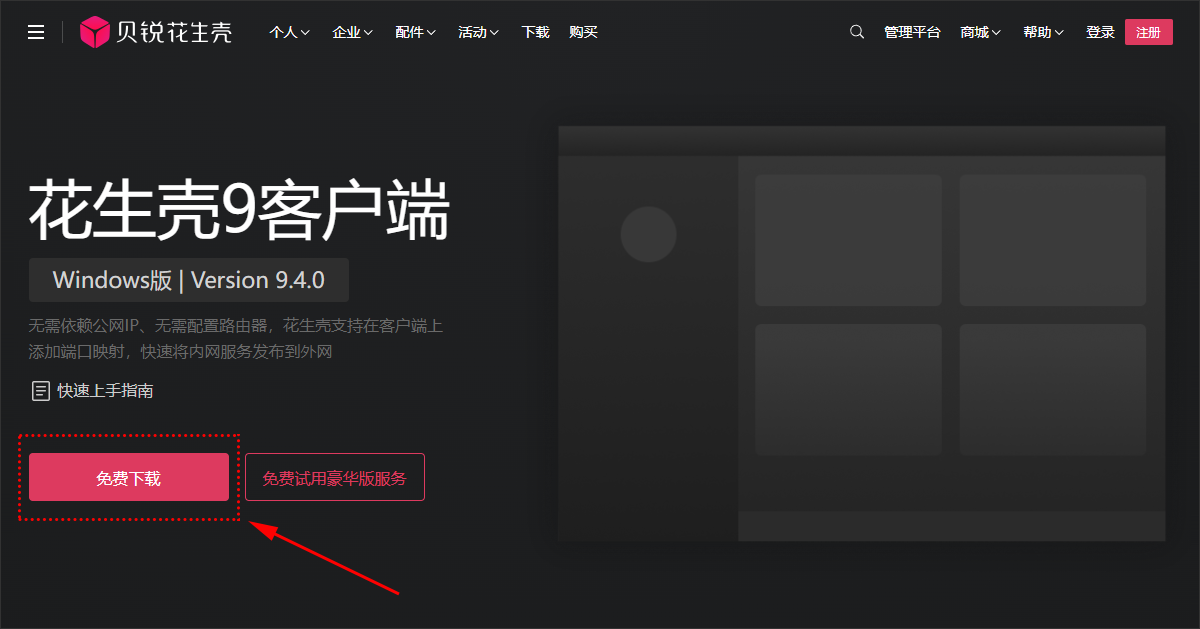The height and width of the screenshot is (629, 1200).
Task: Open the hamburger menu icon
Action: click(x=36, y=32)
